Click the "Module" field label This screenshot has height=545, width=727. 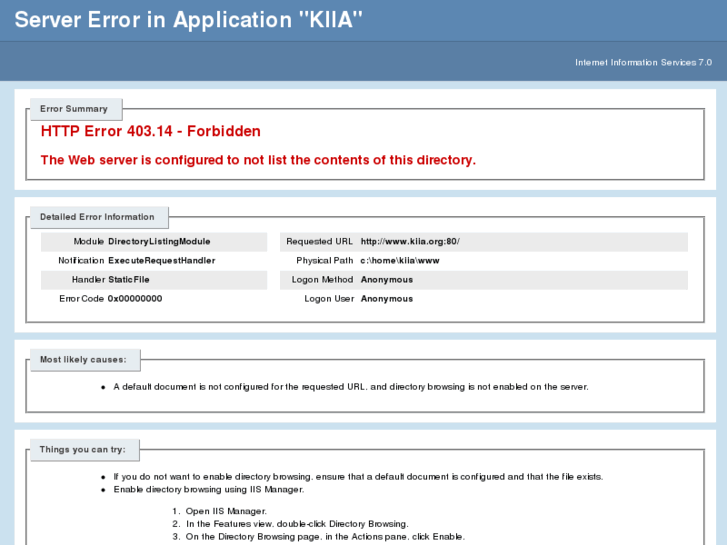click(x=89, y=242)
